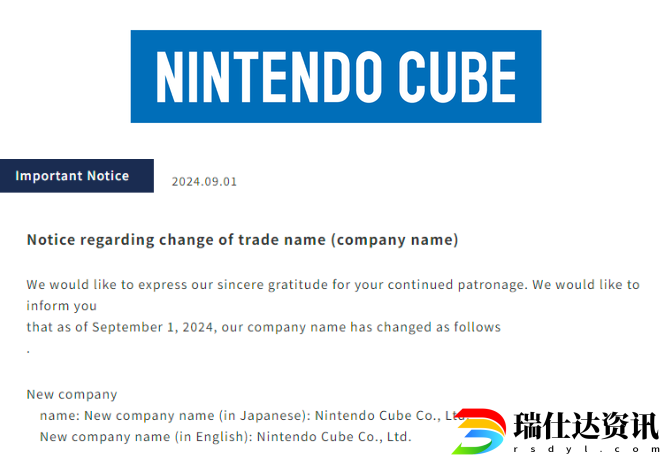Click '(company name)' in the headline
The height and width of the screenshot is (459, 668).
pyautogui.click(x=395, y=240)
